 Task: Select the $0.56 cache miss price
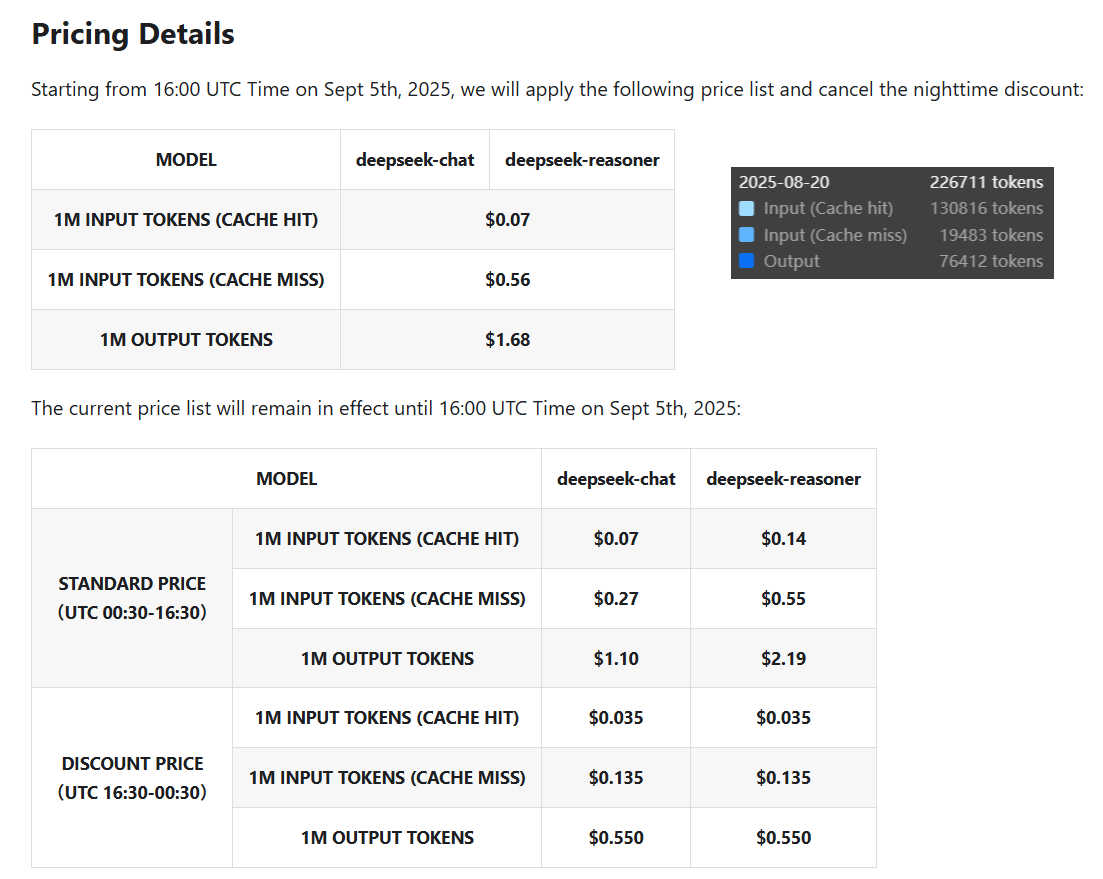(507, 280)
